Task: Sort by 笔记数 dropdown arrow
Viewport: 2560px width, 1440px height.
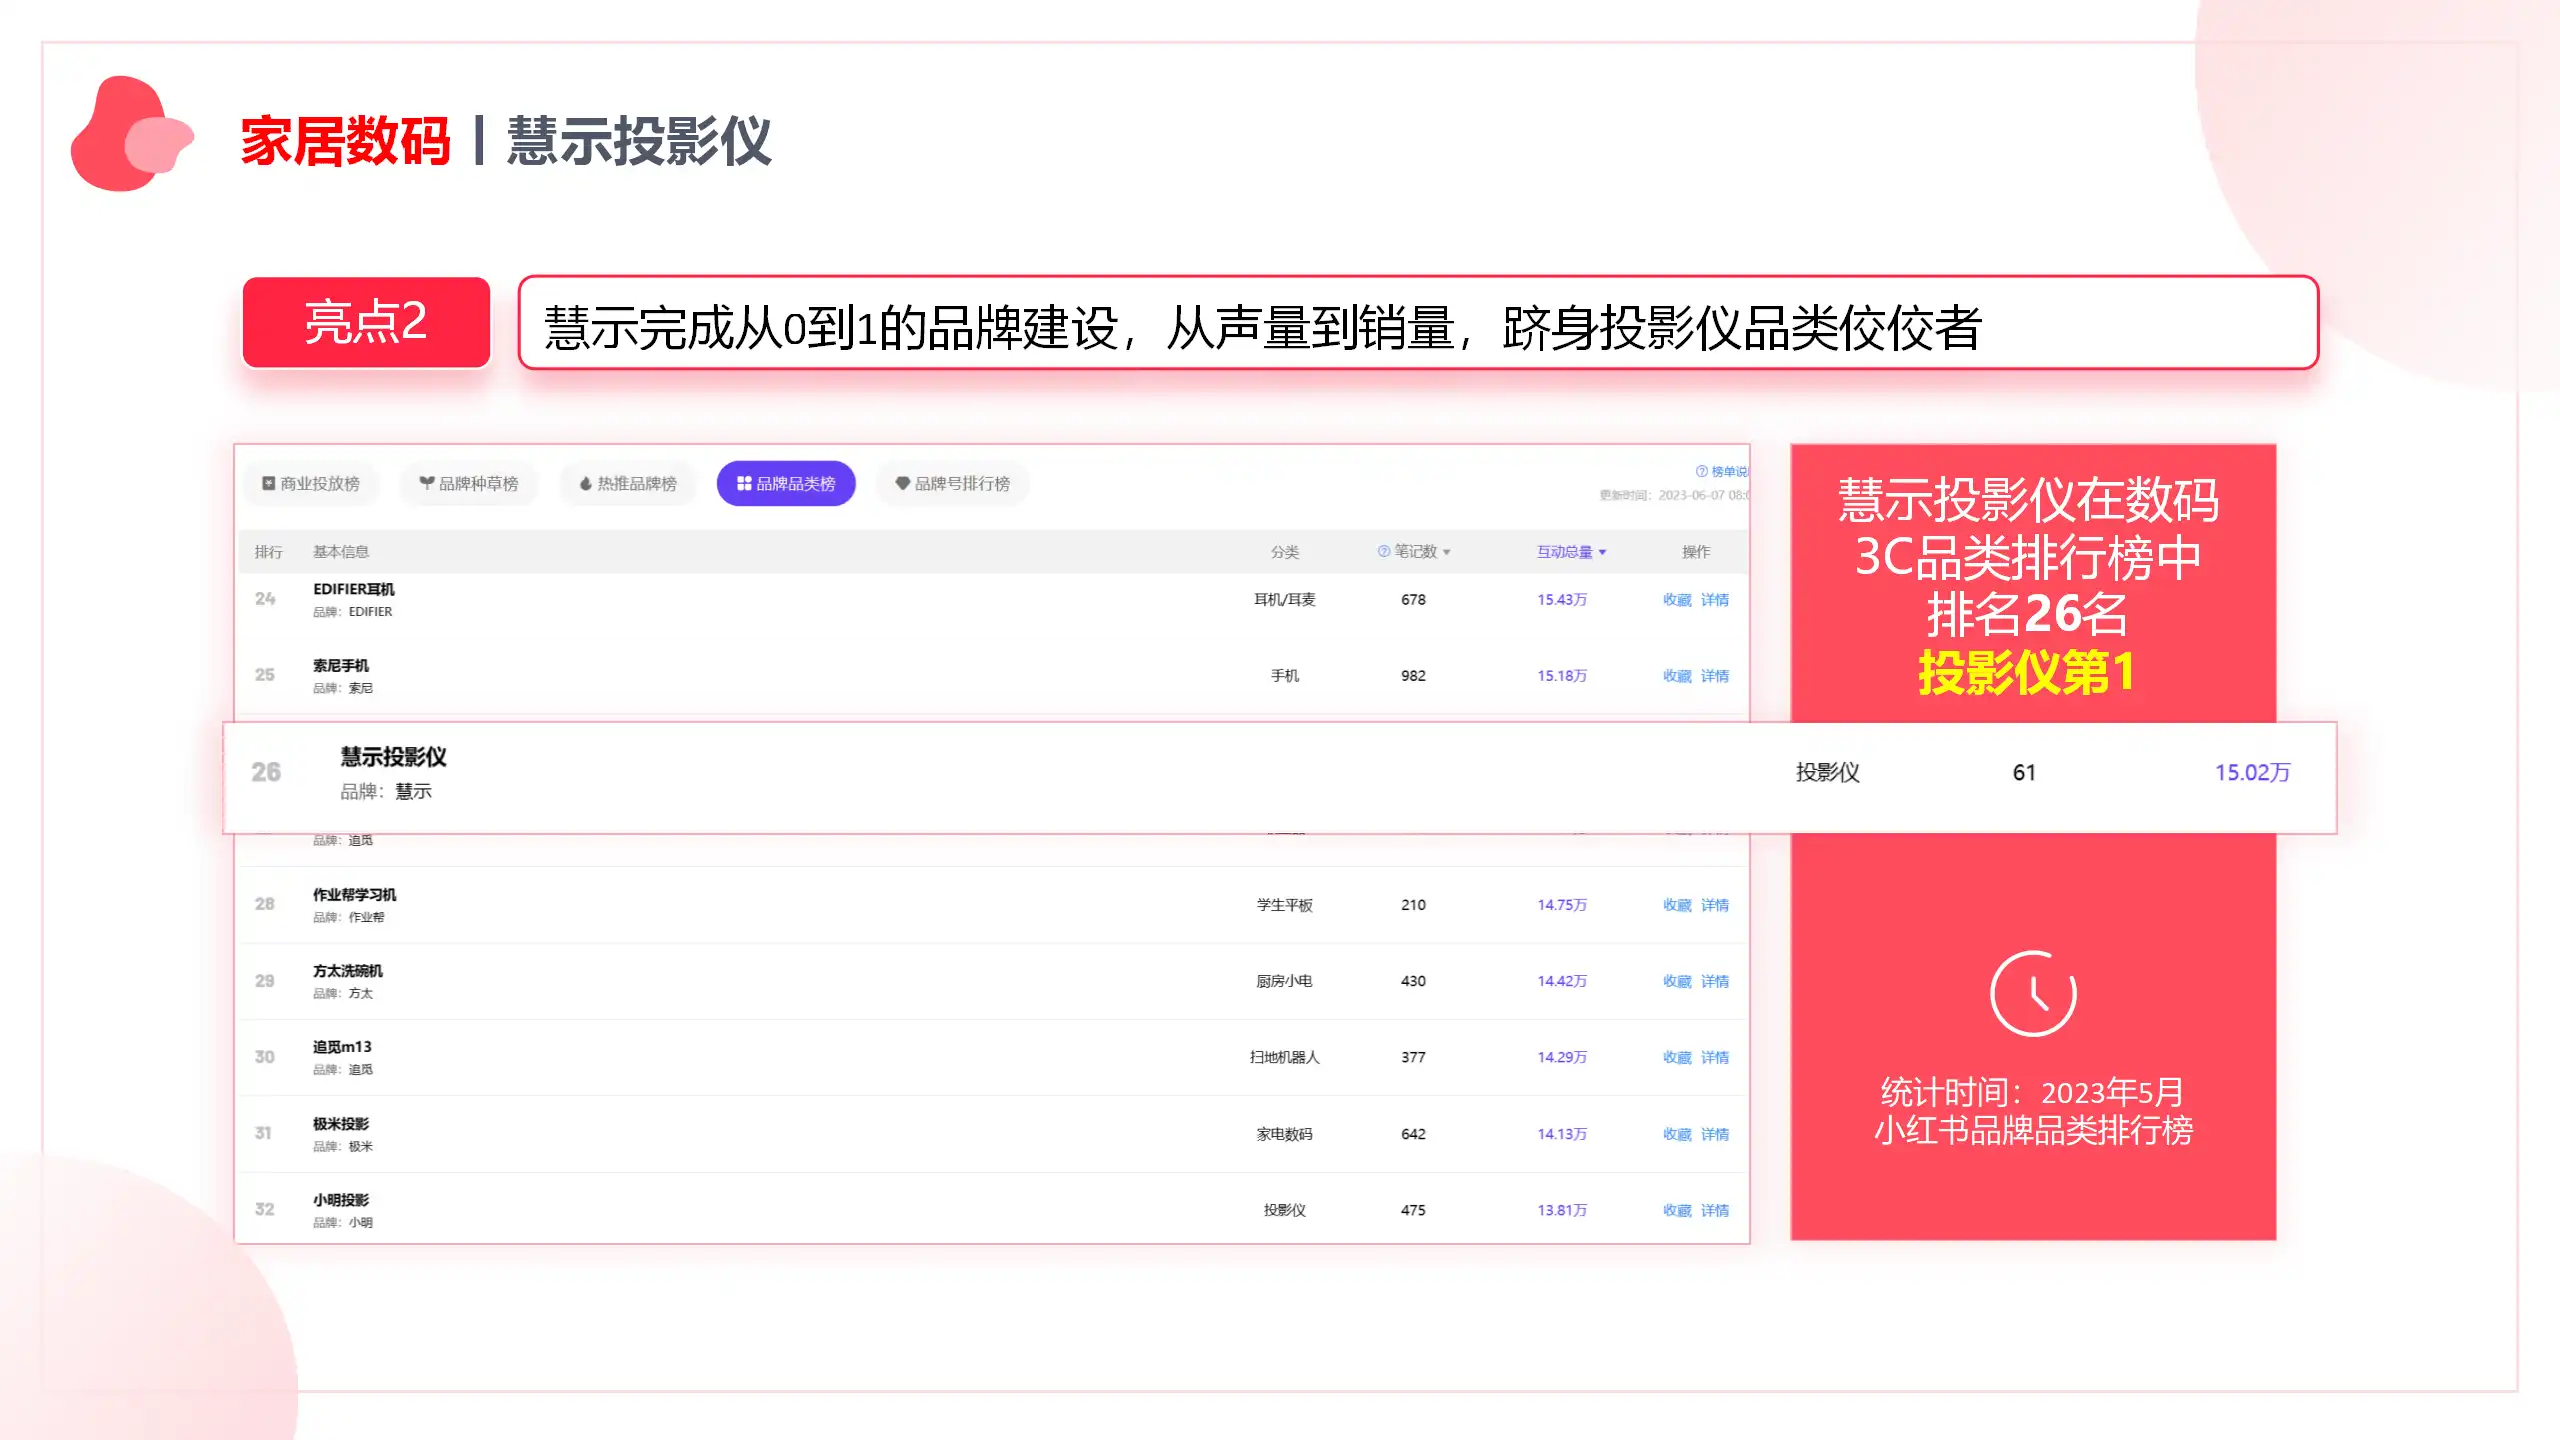Action: tap(1446, 552)
